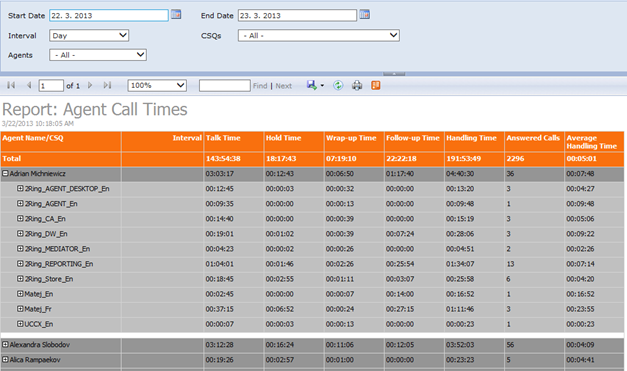Click Adrian Michniewicz talk time 03:03:17
This screenshot has width=627, height=371.
pos(220,174)
